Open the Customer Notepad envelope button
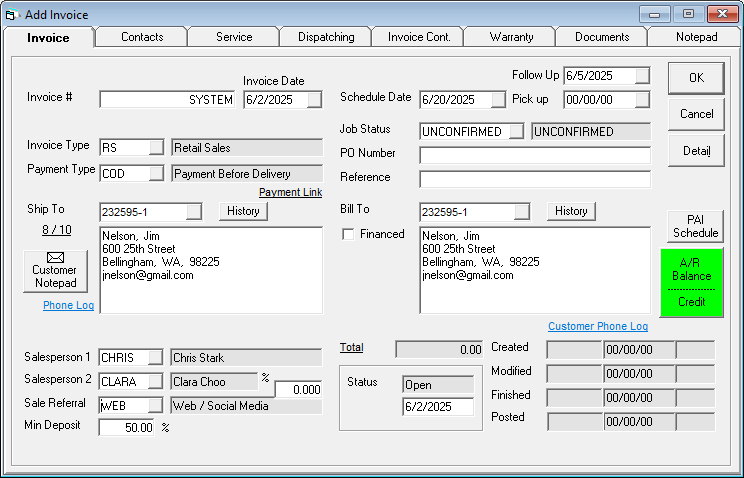This screenshot has height=478, width=744. [x=56, y=271]
